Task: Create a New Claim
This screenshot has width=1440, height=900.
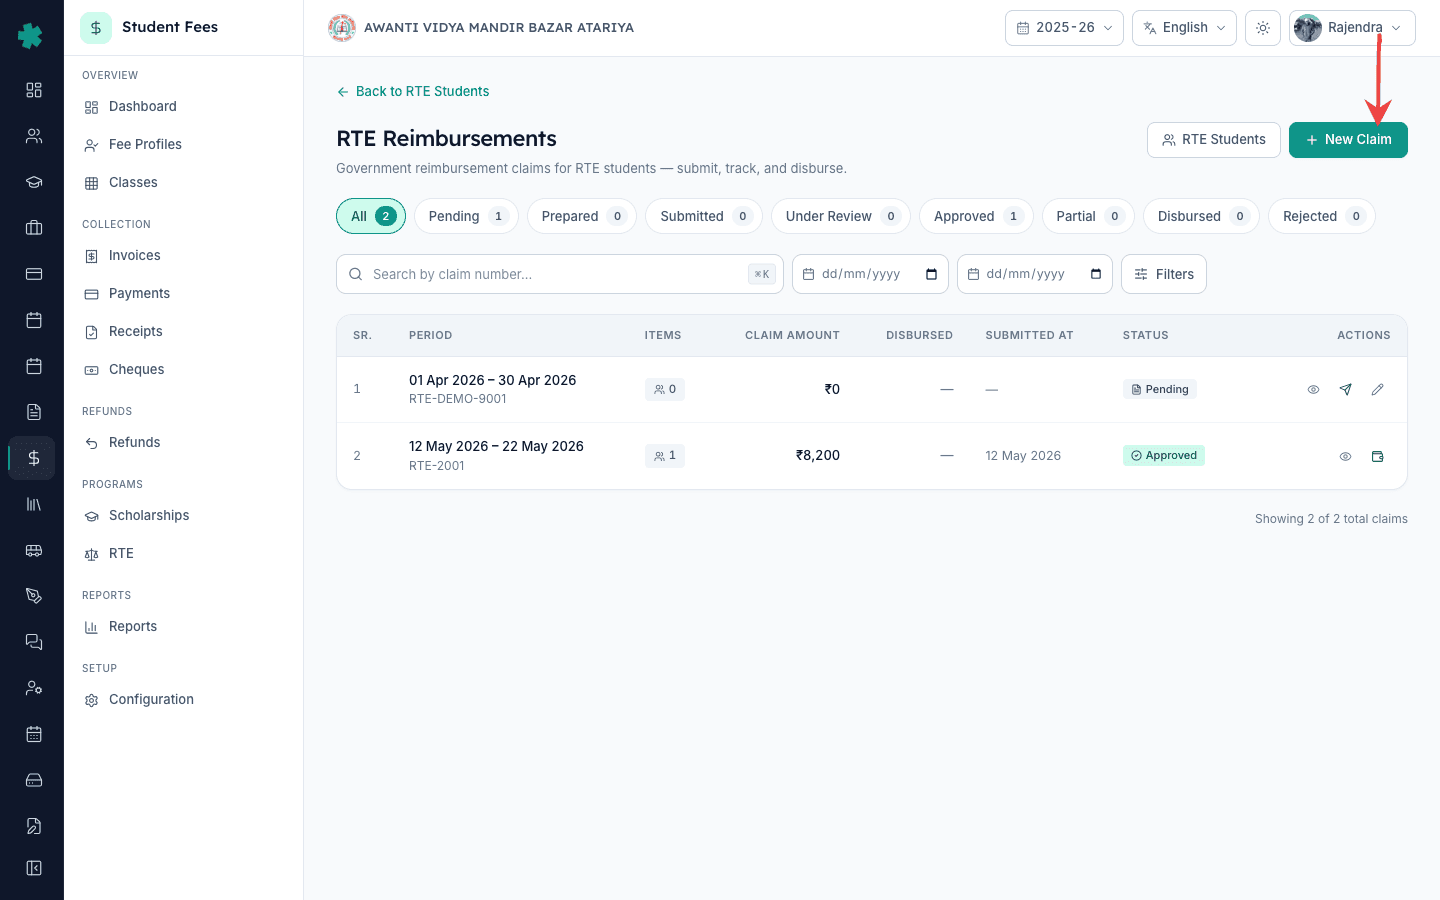Action: click(x=1348, y=140)
